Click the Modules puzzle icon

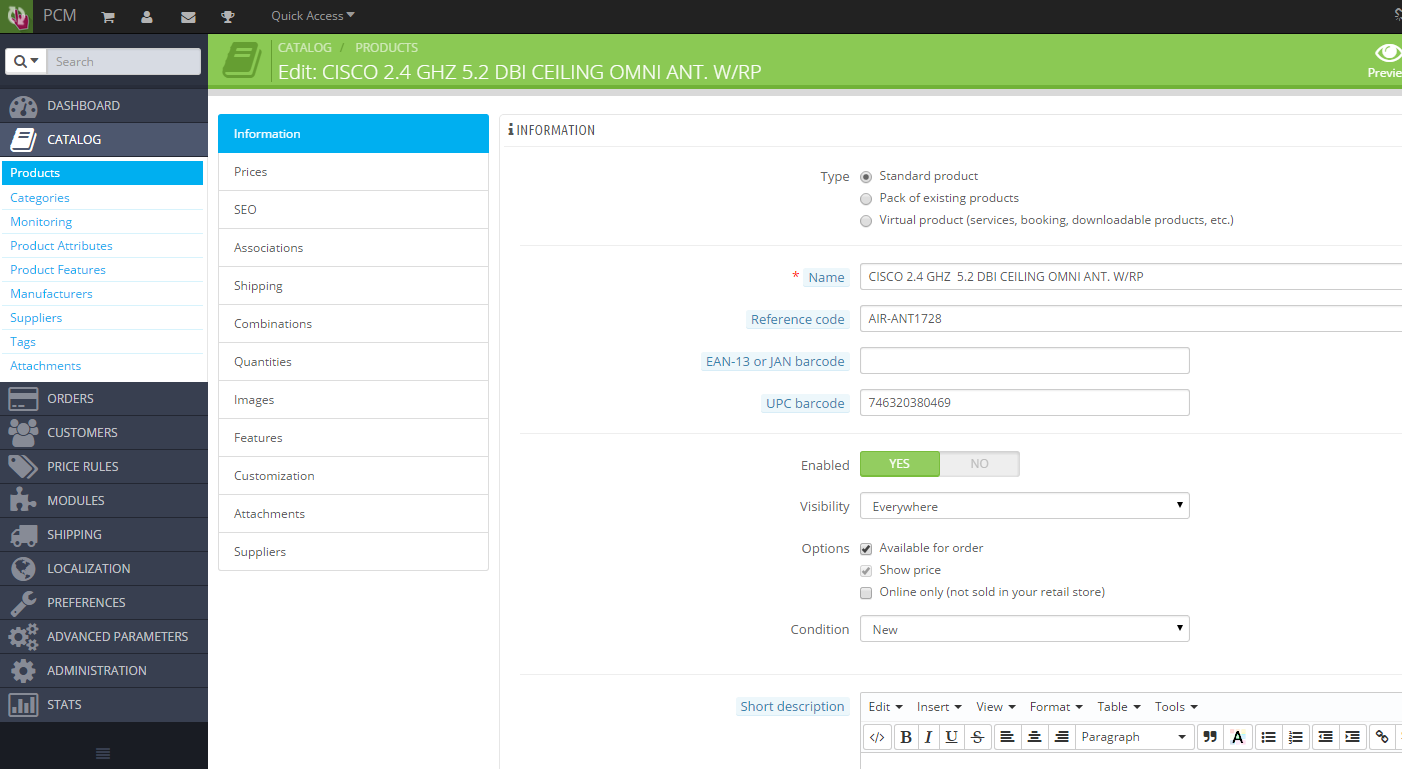(x=23, y=501)
